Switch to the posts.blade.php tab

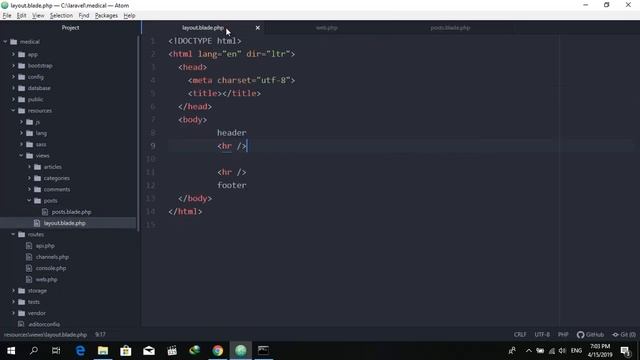coord(450,28)
